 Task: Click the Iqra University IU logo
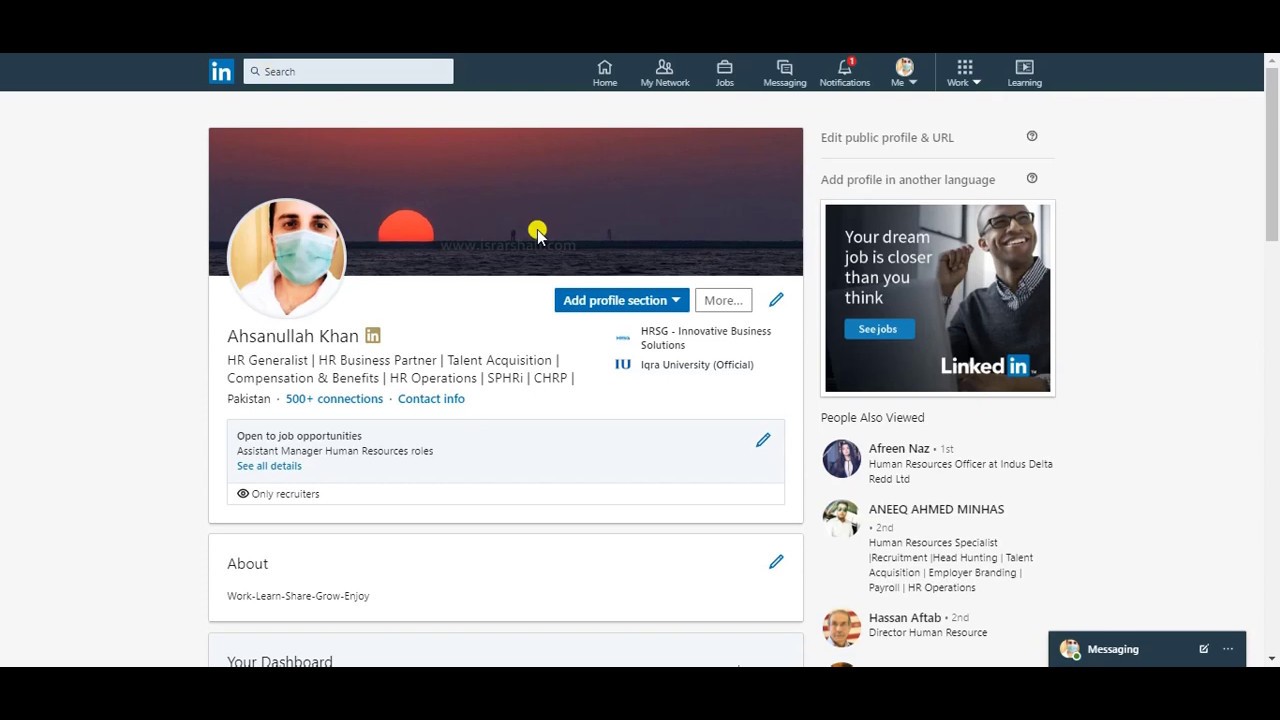point(623,365)
